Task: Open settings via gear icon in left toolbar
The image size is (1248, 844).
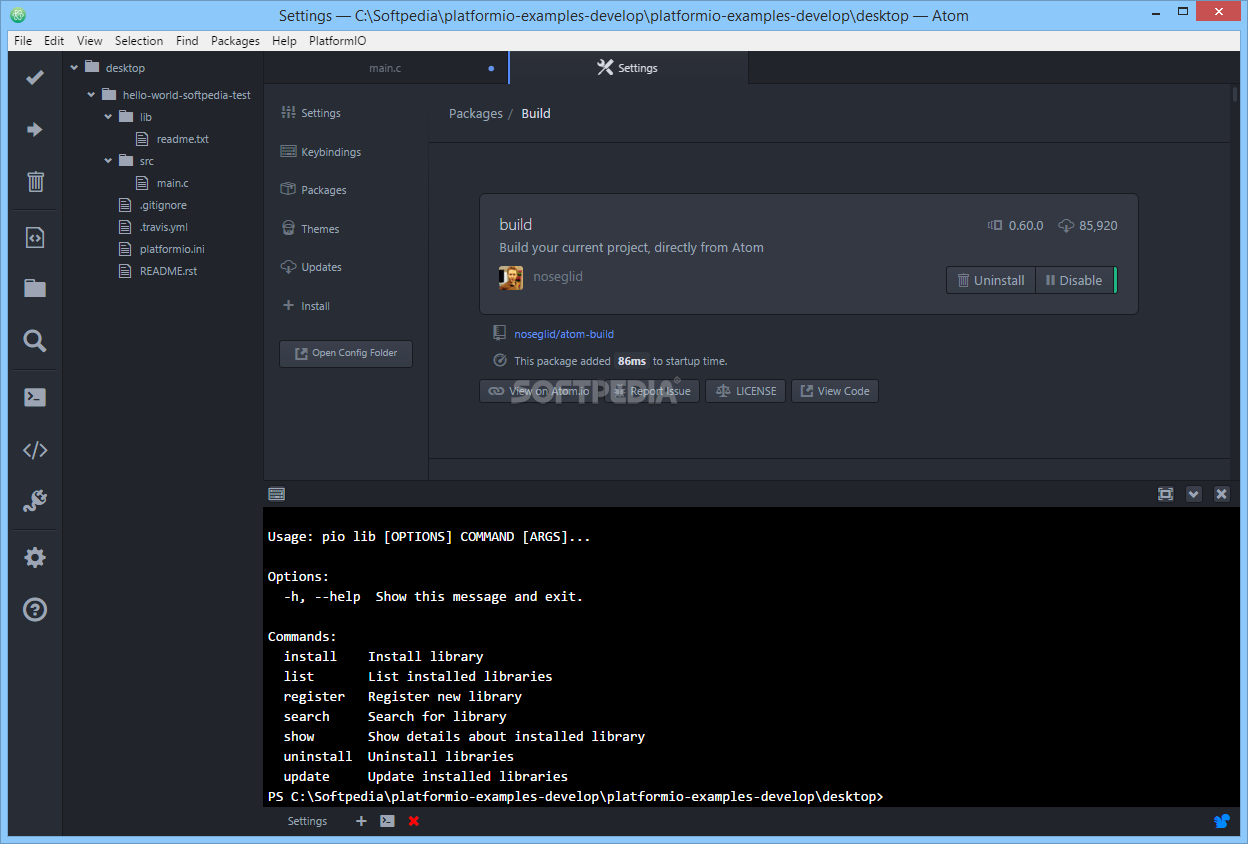Action: click(x=35, y=558)
